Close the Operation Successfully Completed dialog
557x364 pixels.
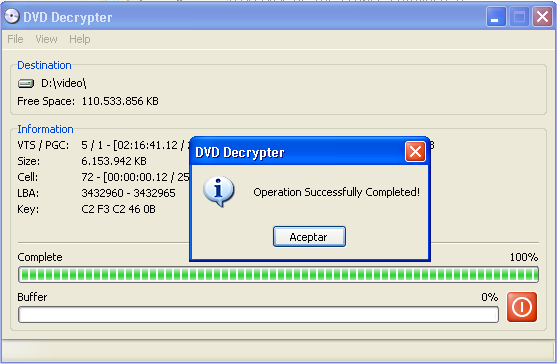(x=415, y=152)
